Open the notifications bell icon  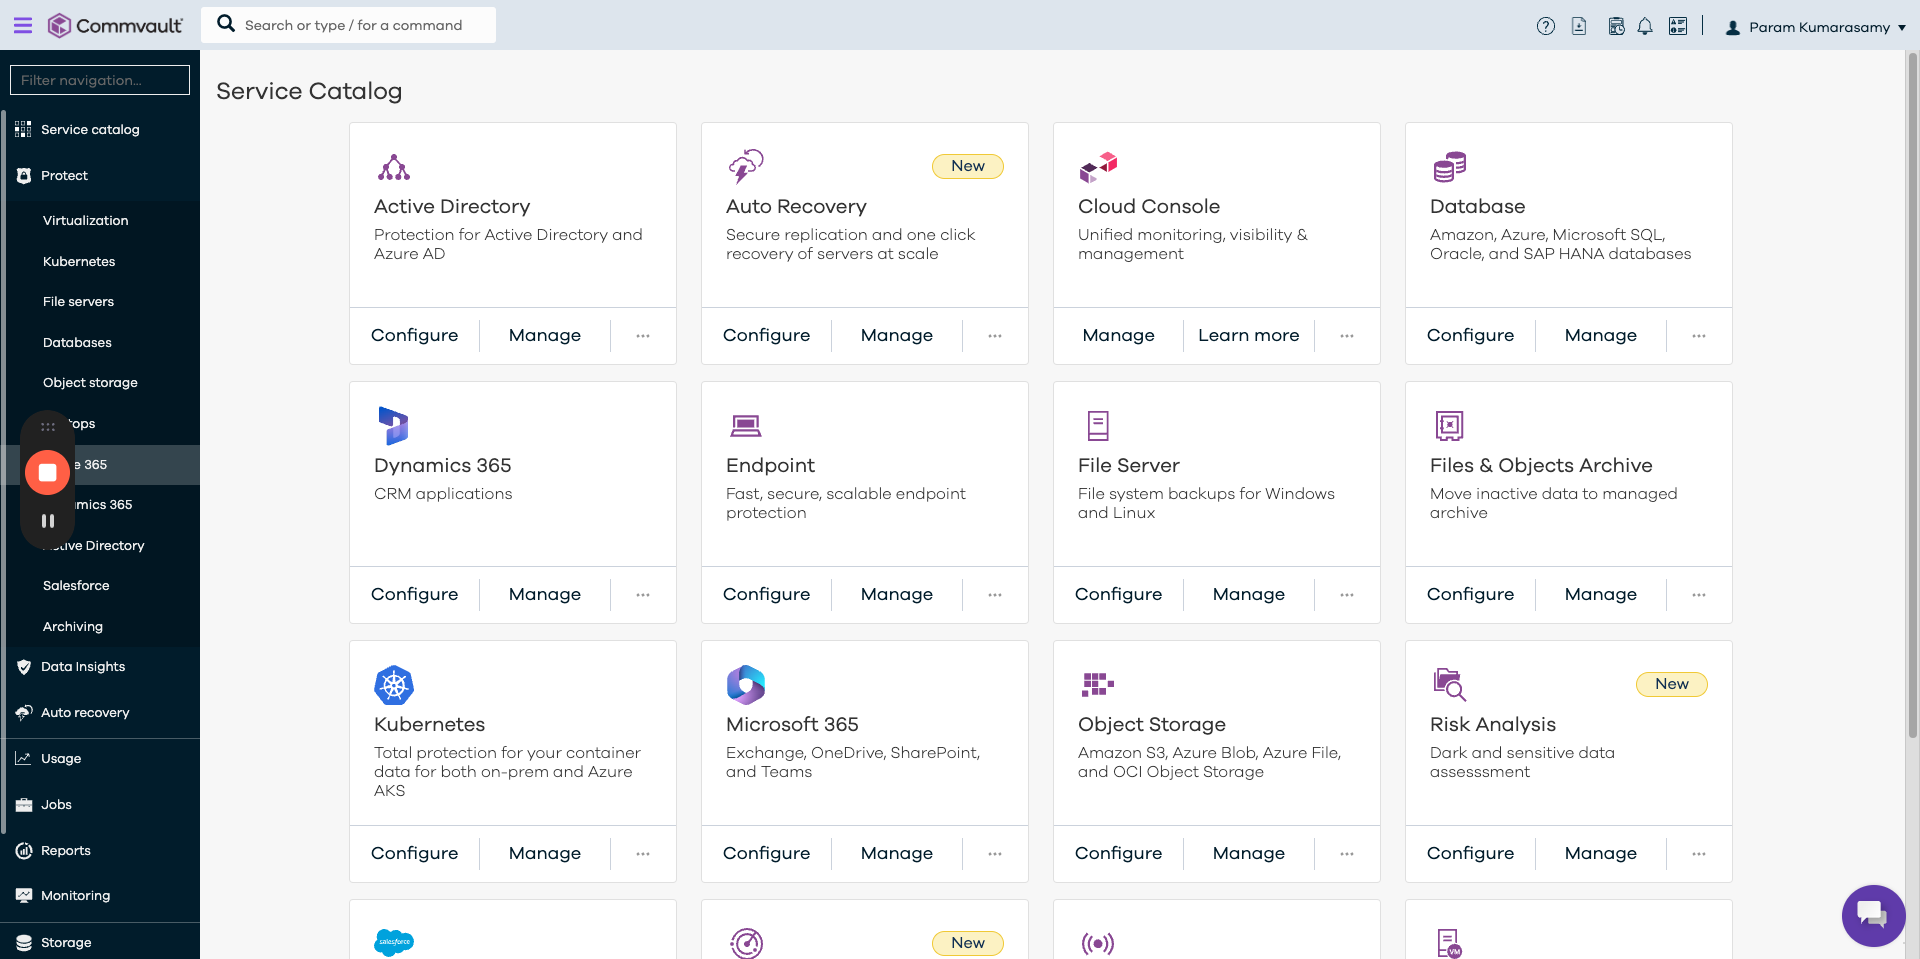tap(1645, 26)
